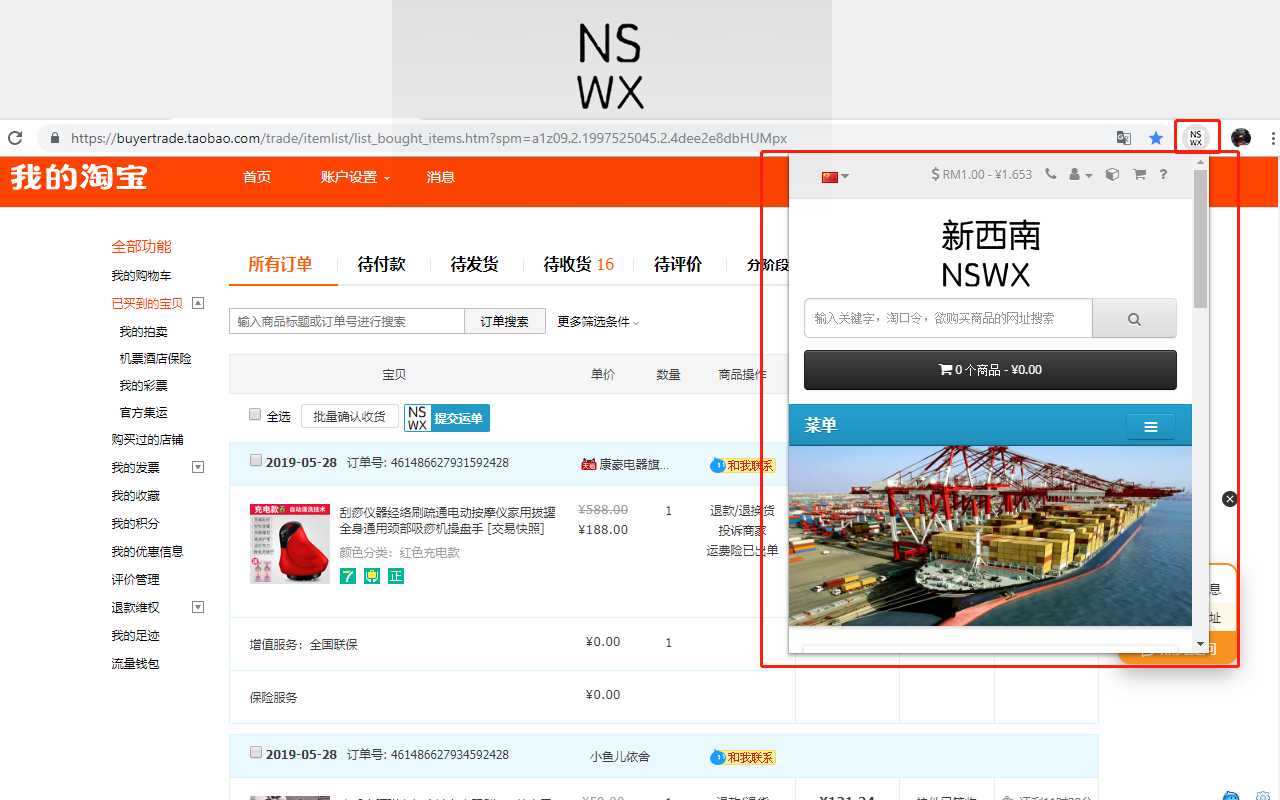1280x800 pixels.
Task: Click the magnifier search button in the NSWX popup
Action: coord(1134,319)
